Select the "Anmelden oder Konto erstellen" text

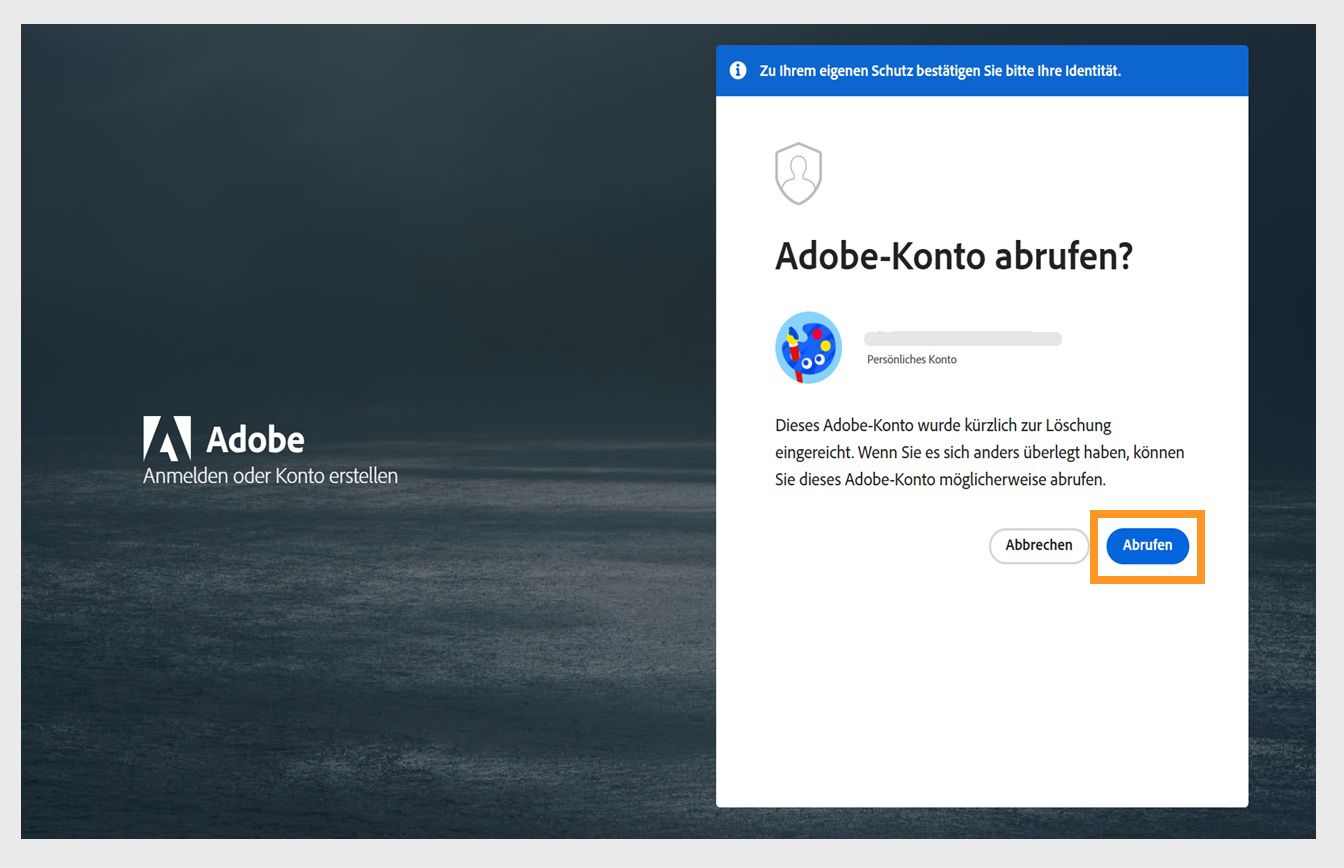[270, 476]
